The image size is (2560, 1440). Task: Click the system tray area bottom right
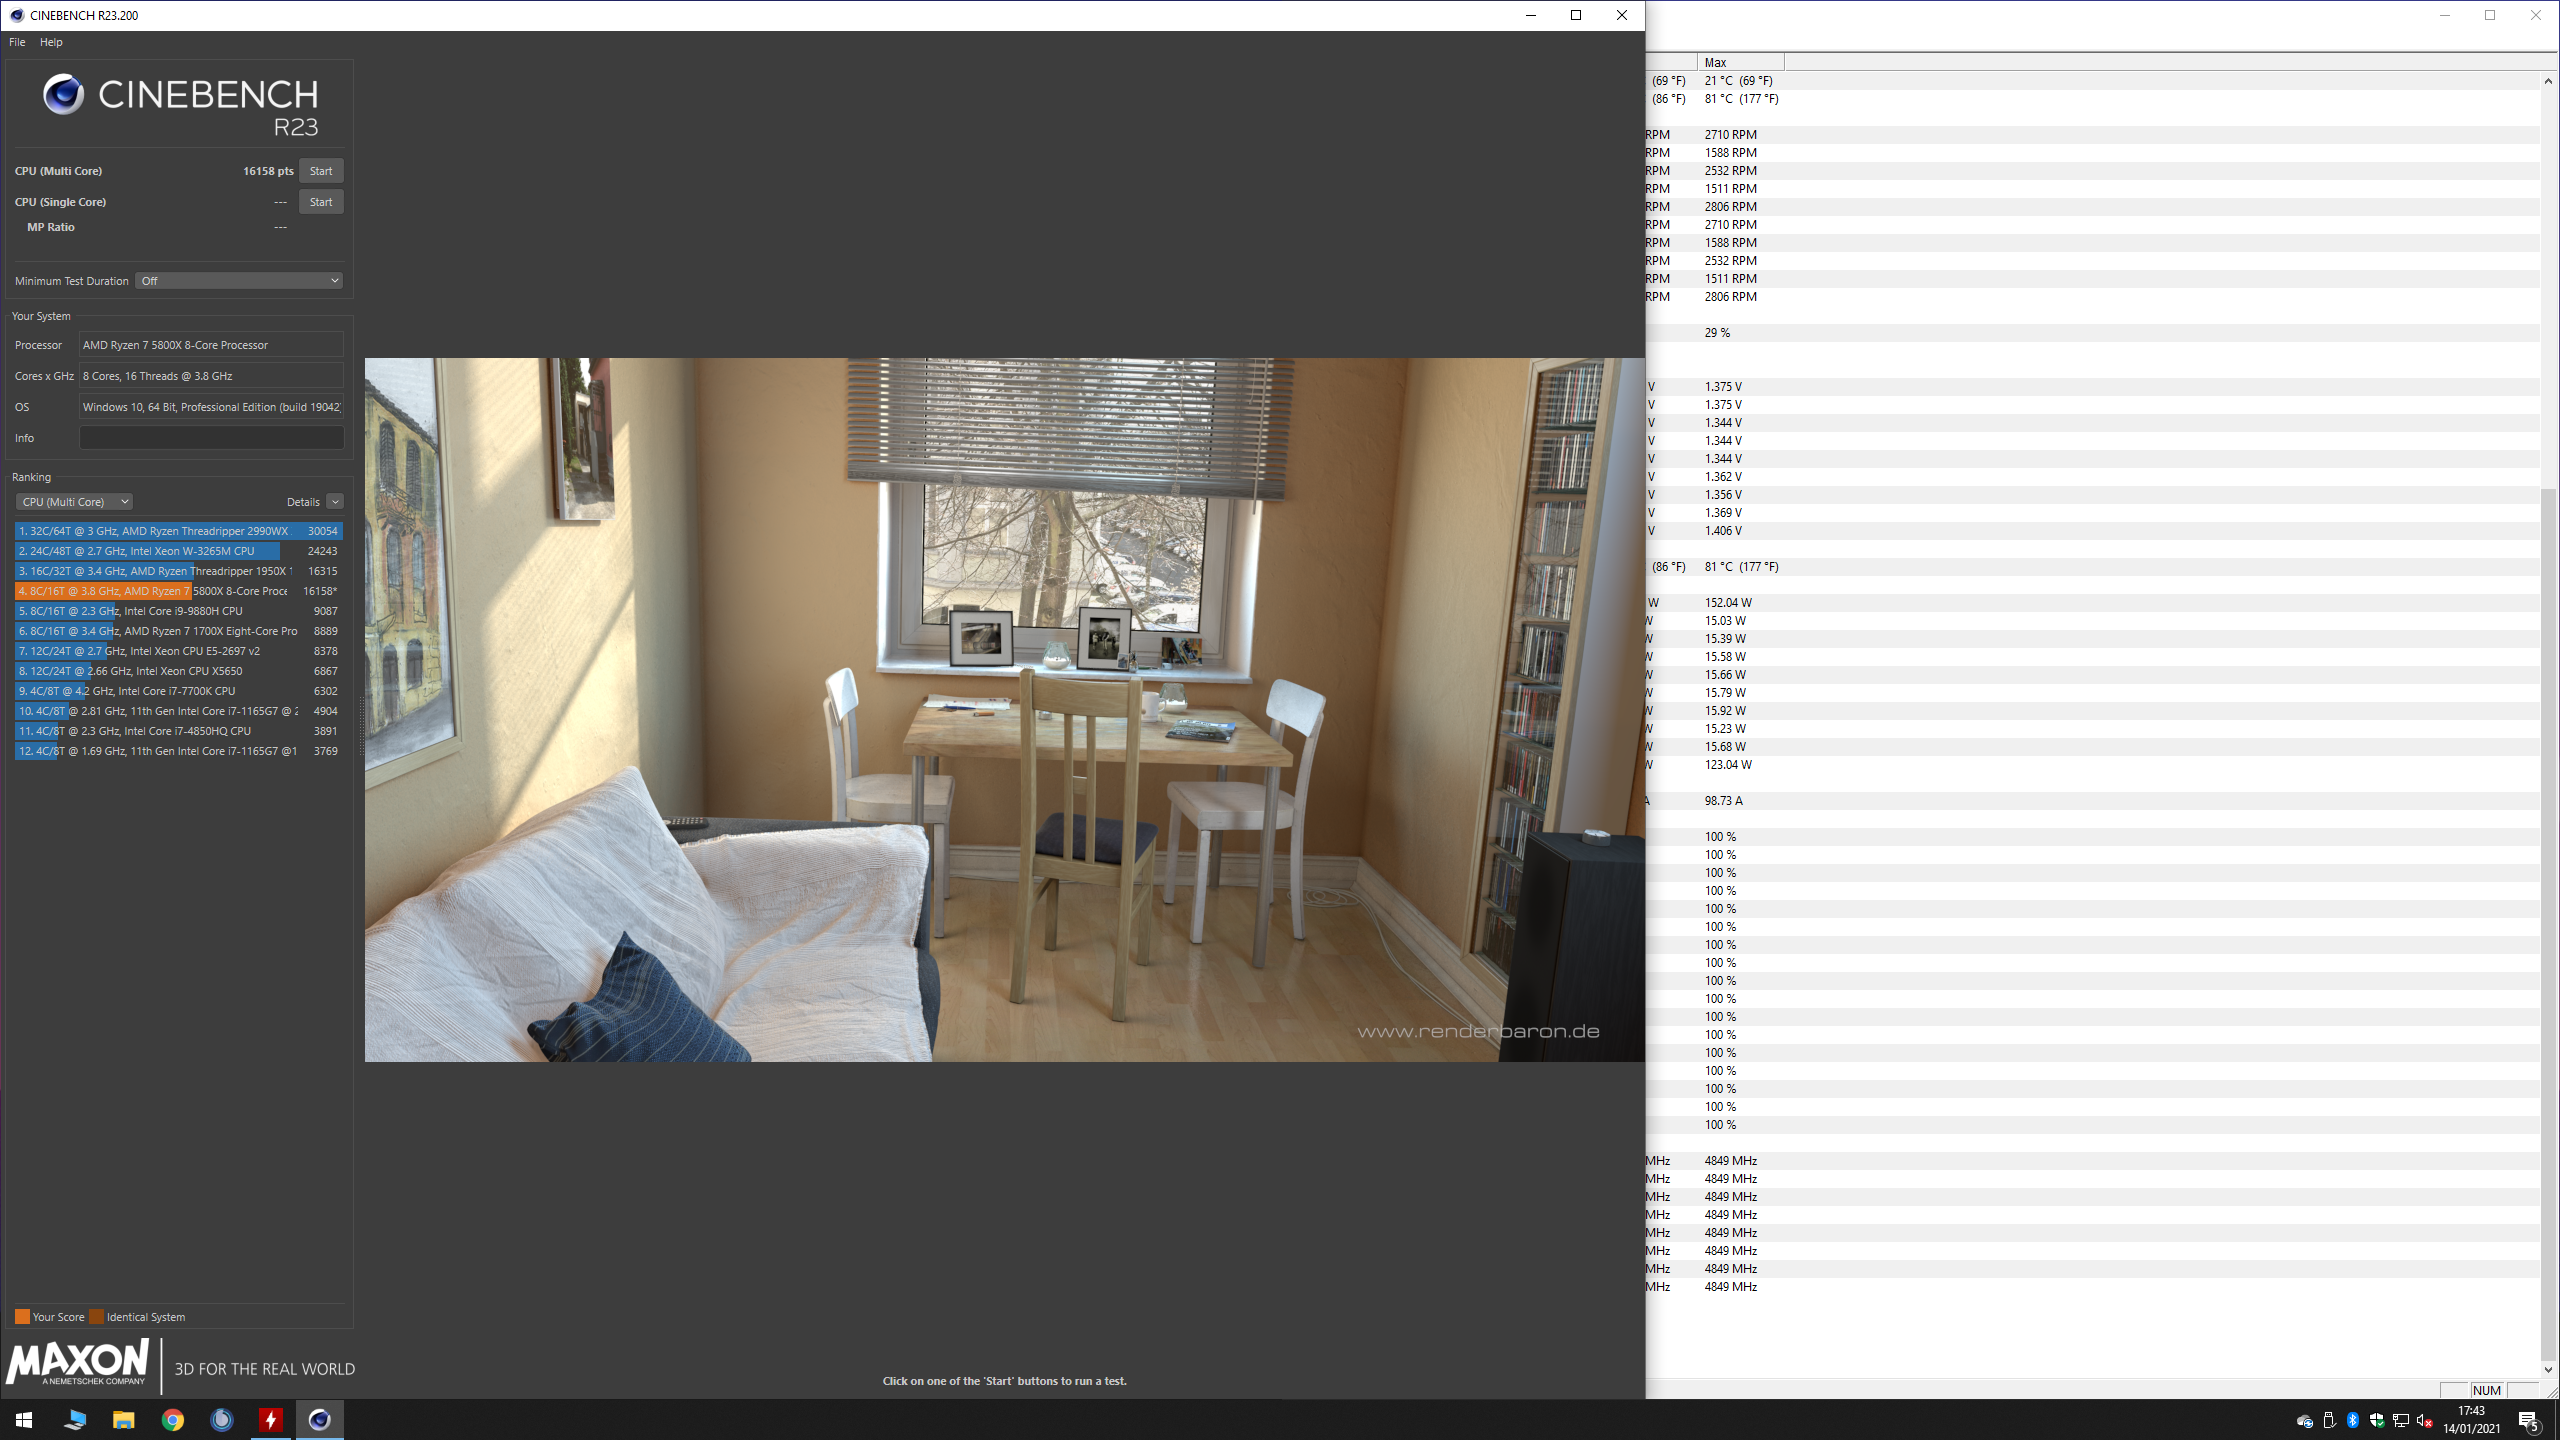click(x=2374, y=1419)
